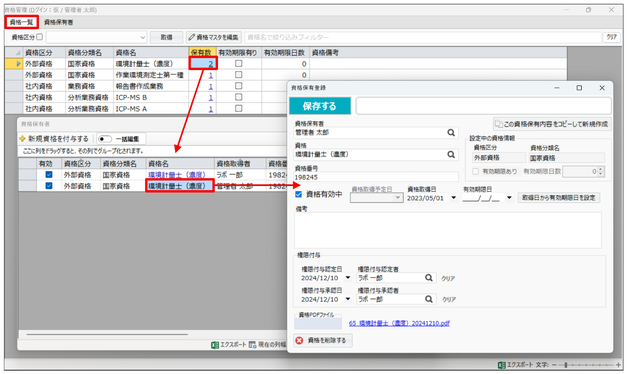Switch to the 資格保有者 tab
Screen dimensions: 627x374
point(58,22)
